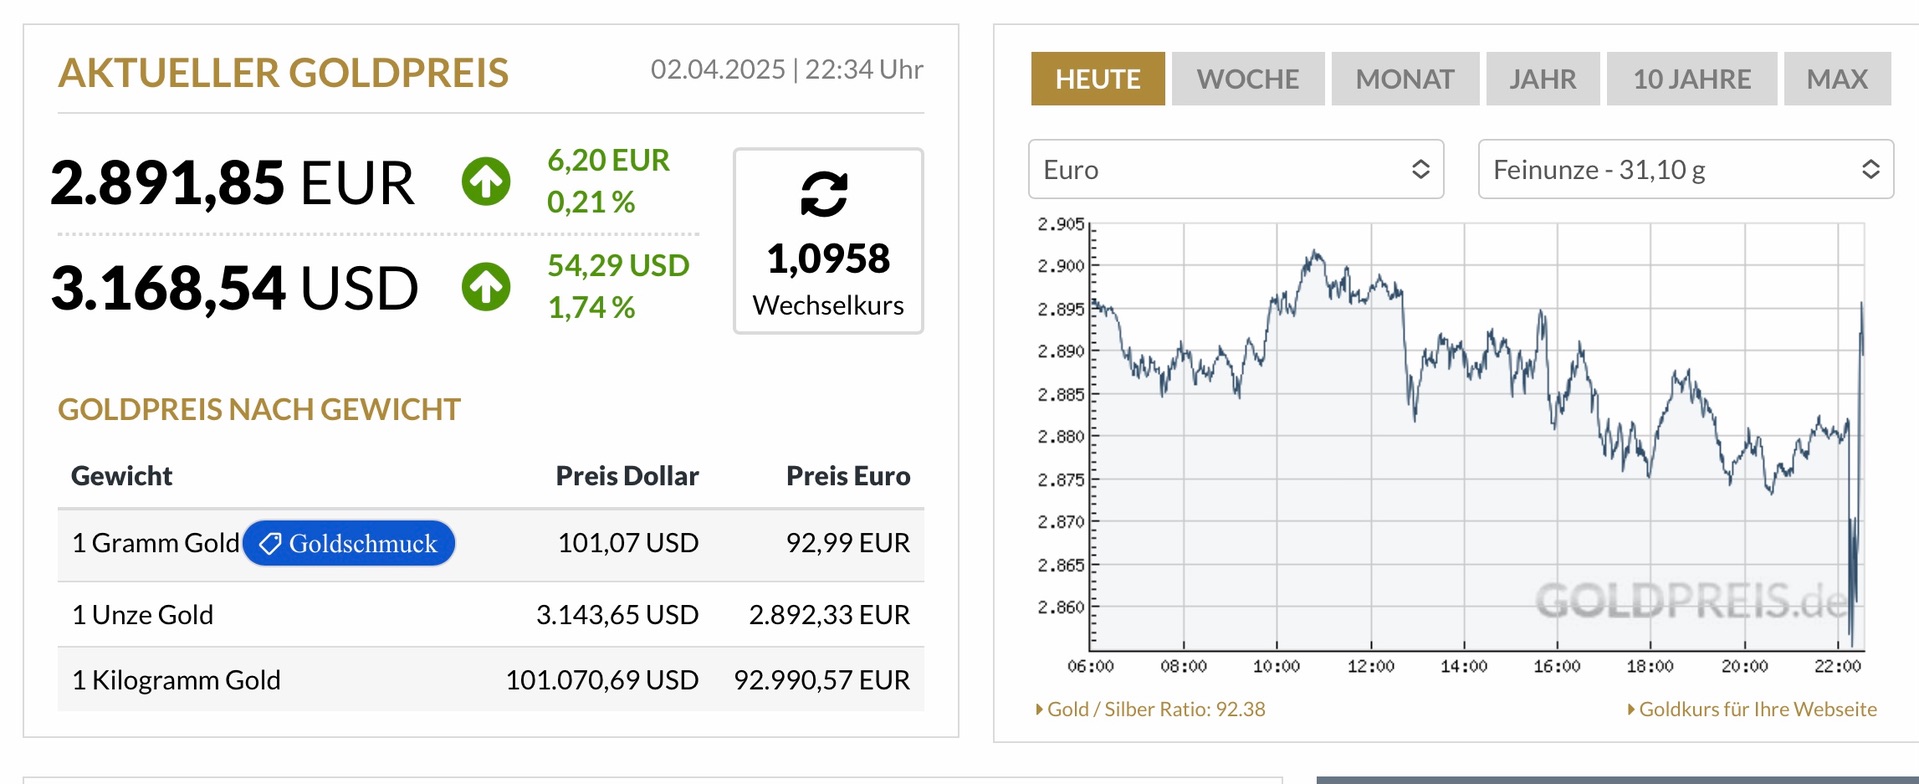The width and height of the screenshot is (1919, 784).
Task: Open the Feinunze weight unit dropdown
Action: pos(1685,169)
